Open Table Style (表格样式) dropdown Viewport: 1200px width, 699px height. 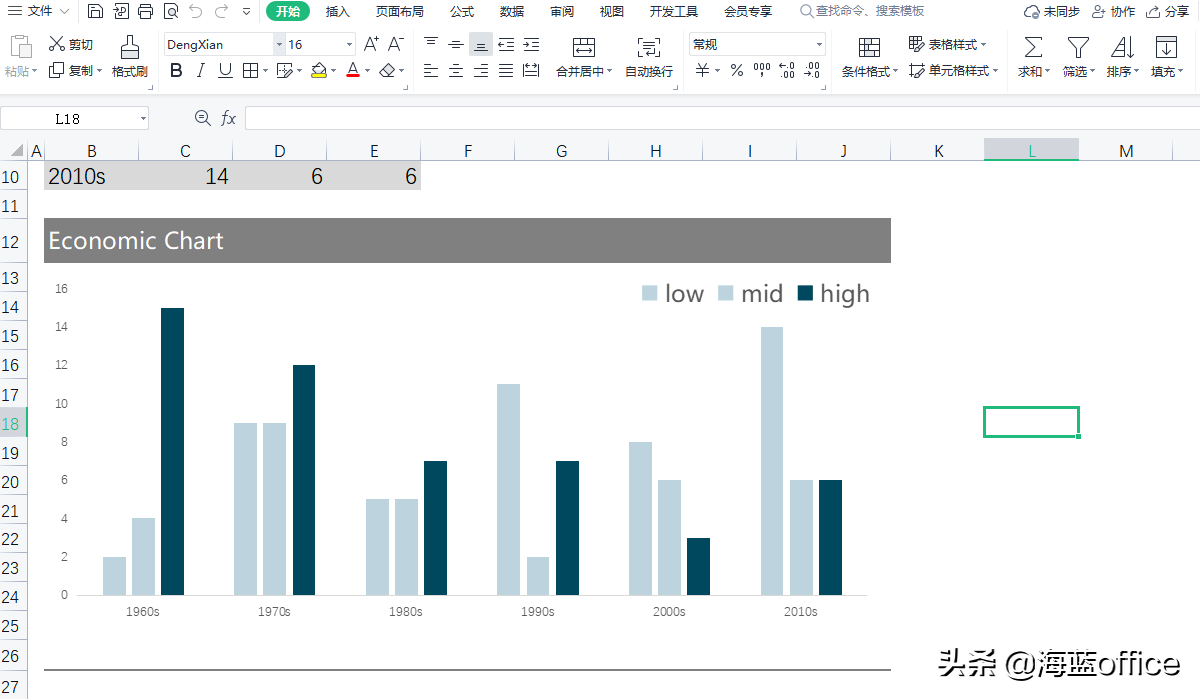tap(947, 45)
